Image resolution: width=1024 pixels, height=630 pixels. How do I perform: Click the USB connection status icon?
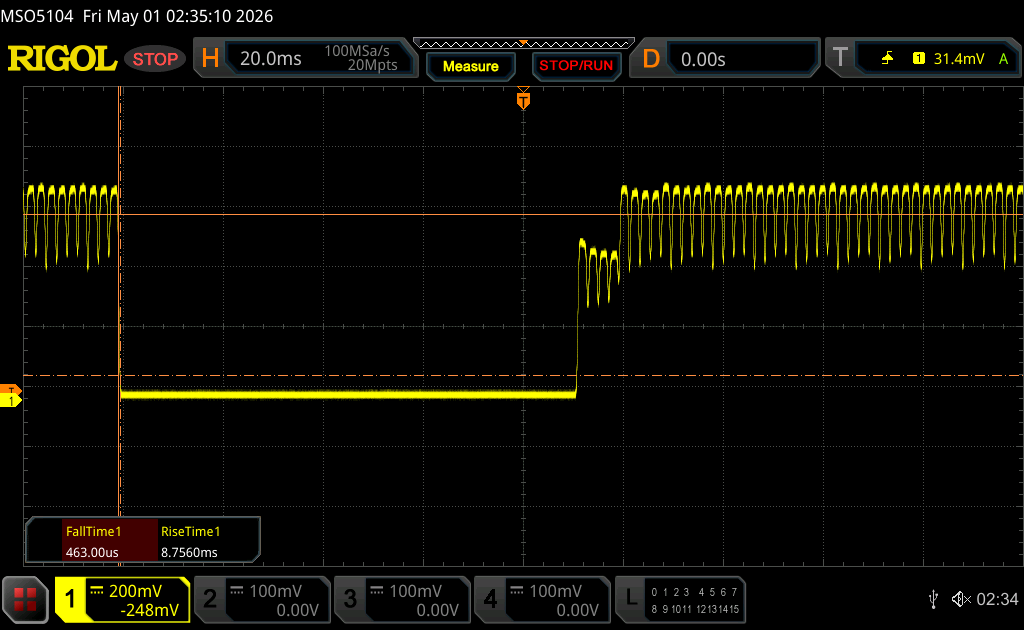tap(933, 599)
